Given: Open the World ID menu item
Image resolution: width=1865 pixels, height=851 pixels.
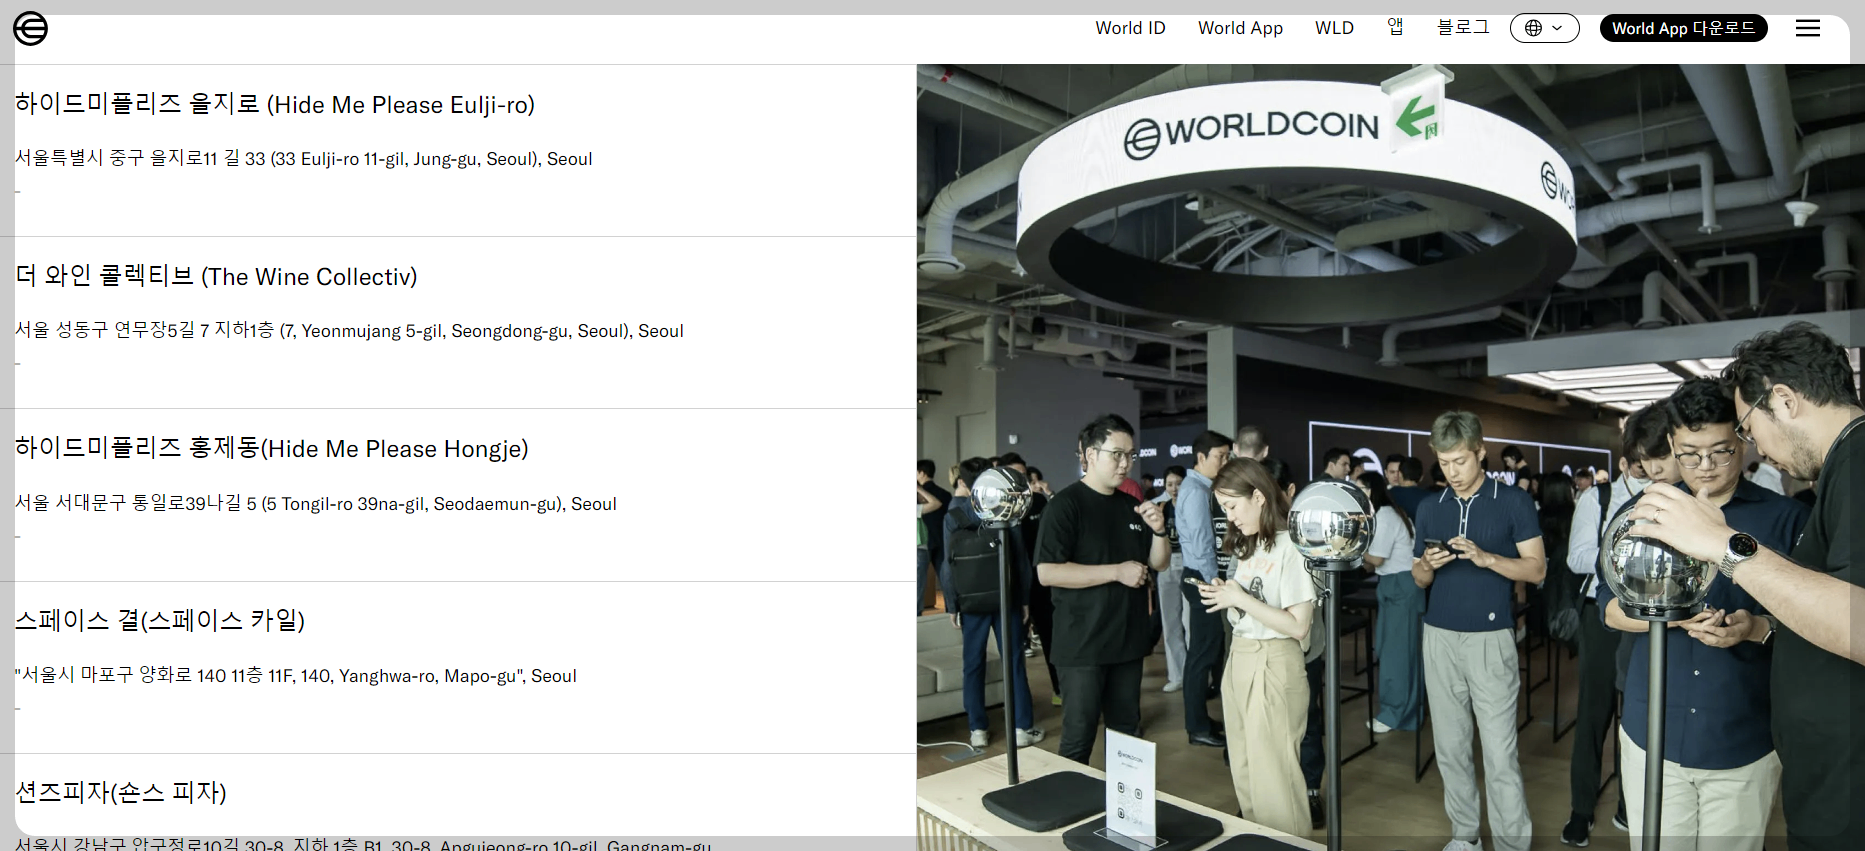Looking at the screenshot, I should click(1130, 28).
